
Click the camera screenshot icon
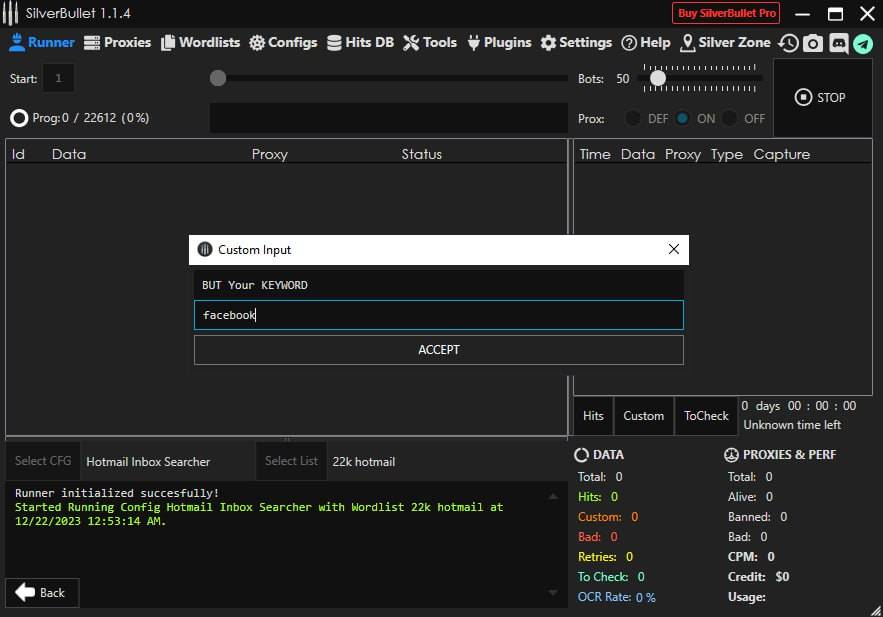point(814,43)
